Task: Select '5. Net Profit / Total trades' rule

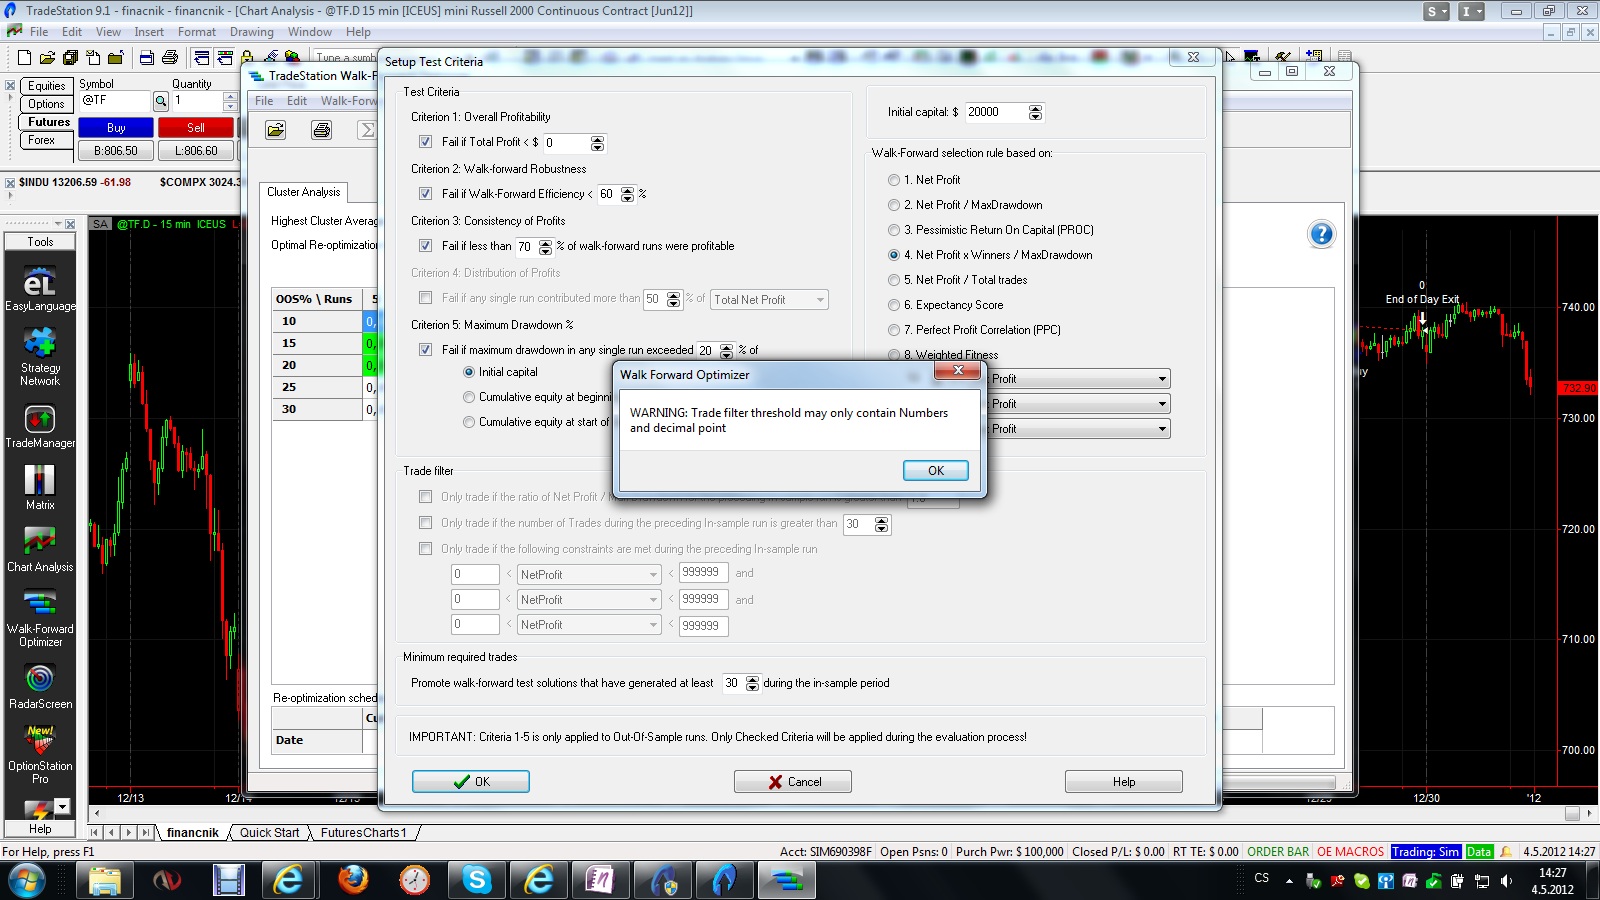Action: click(894, 280)
